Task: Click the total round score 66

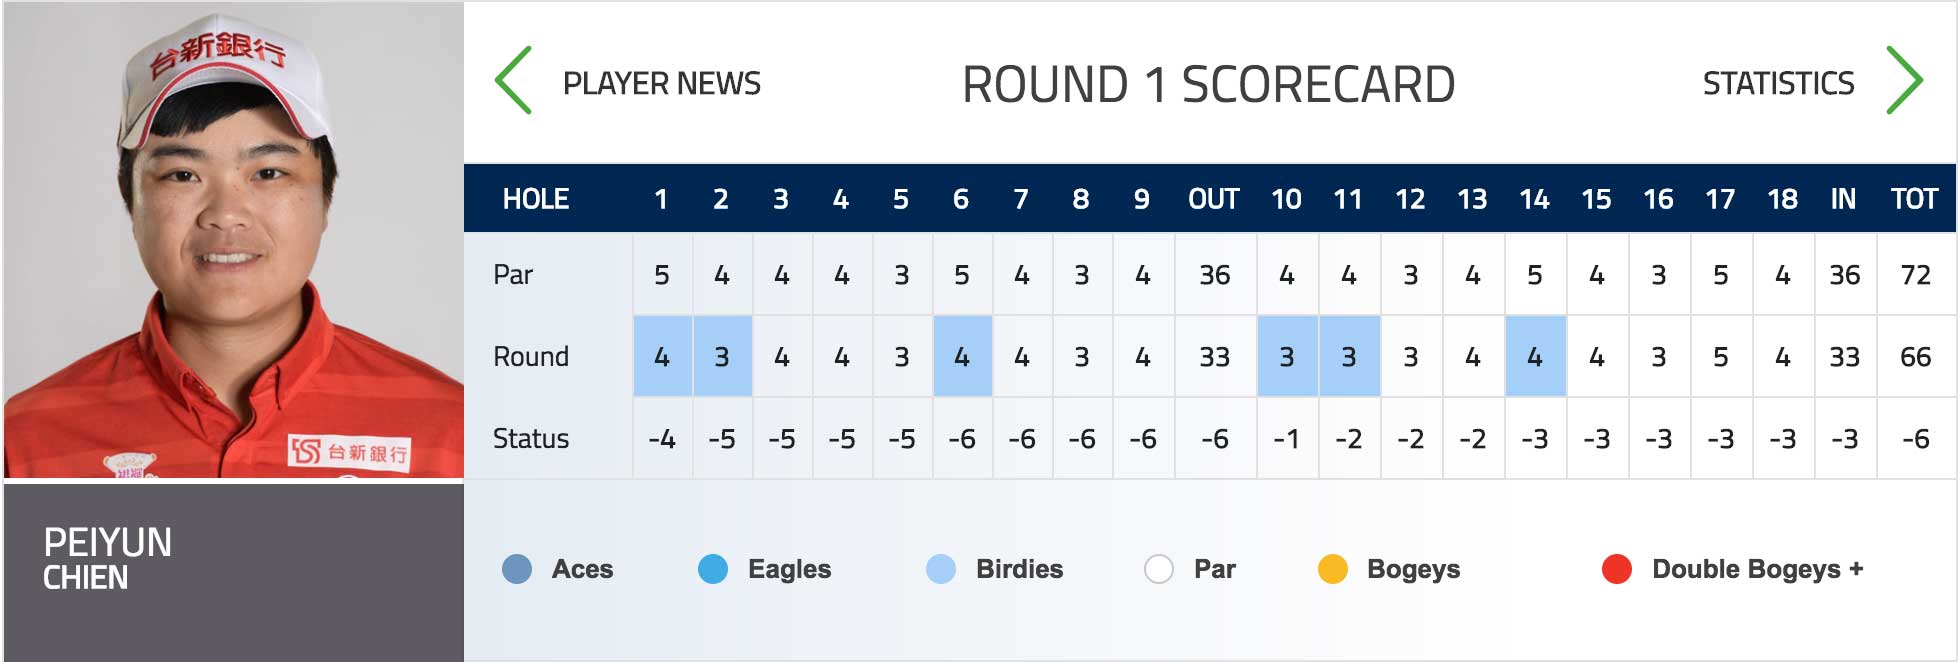Action: click(1915, 357)
